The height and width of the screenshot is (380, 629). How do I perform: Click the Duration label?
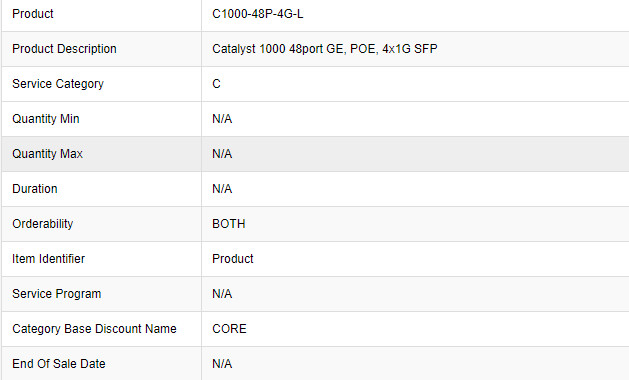click(34, 188)
